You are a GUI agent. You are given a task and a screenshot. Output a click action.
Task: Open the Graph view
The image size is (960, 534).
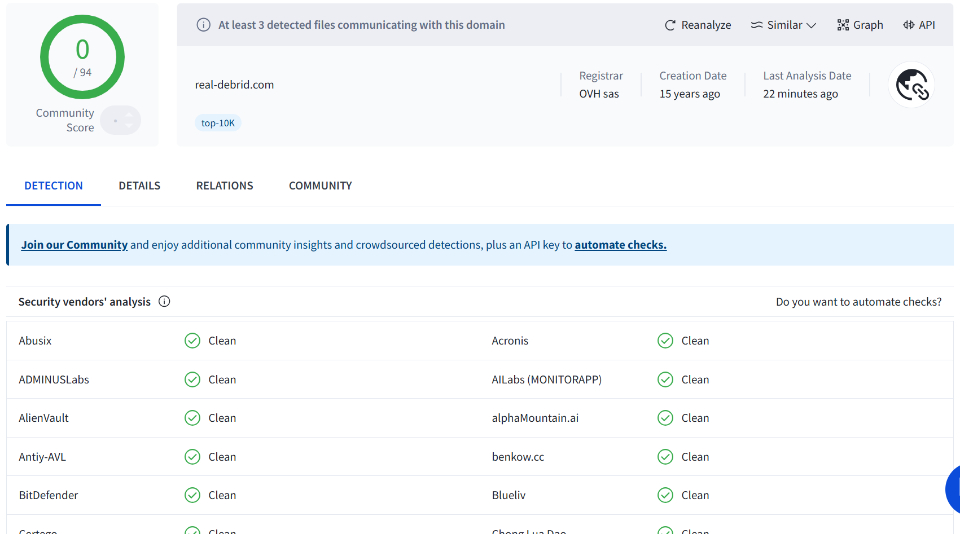[860, 25]
